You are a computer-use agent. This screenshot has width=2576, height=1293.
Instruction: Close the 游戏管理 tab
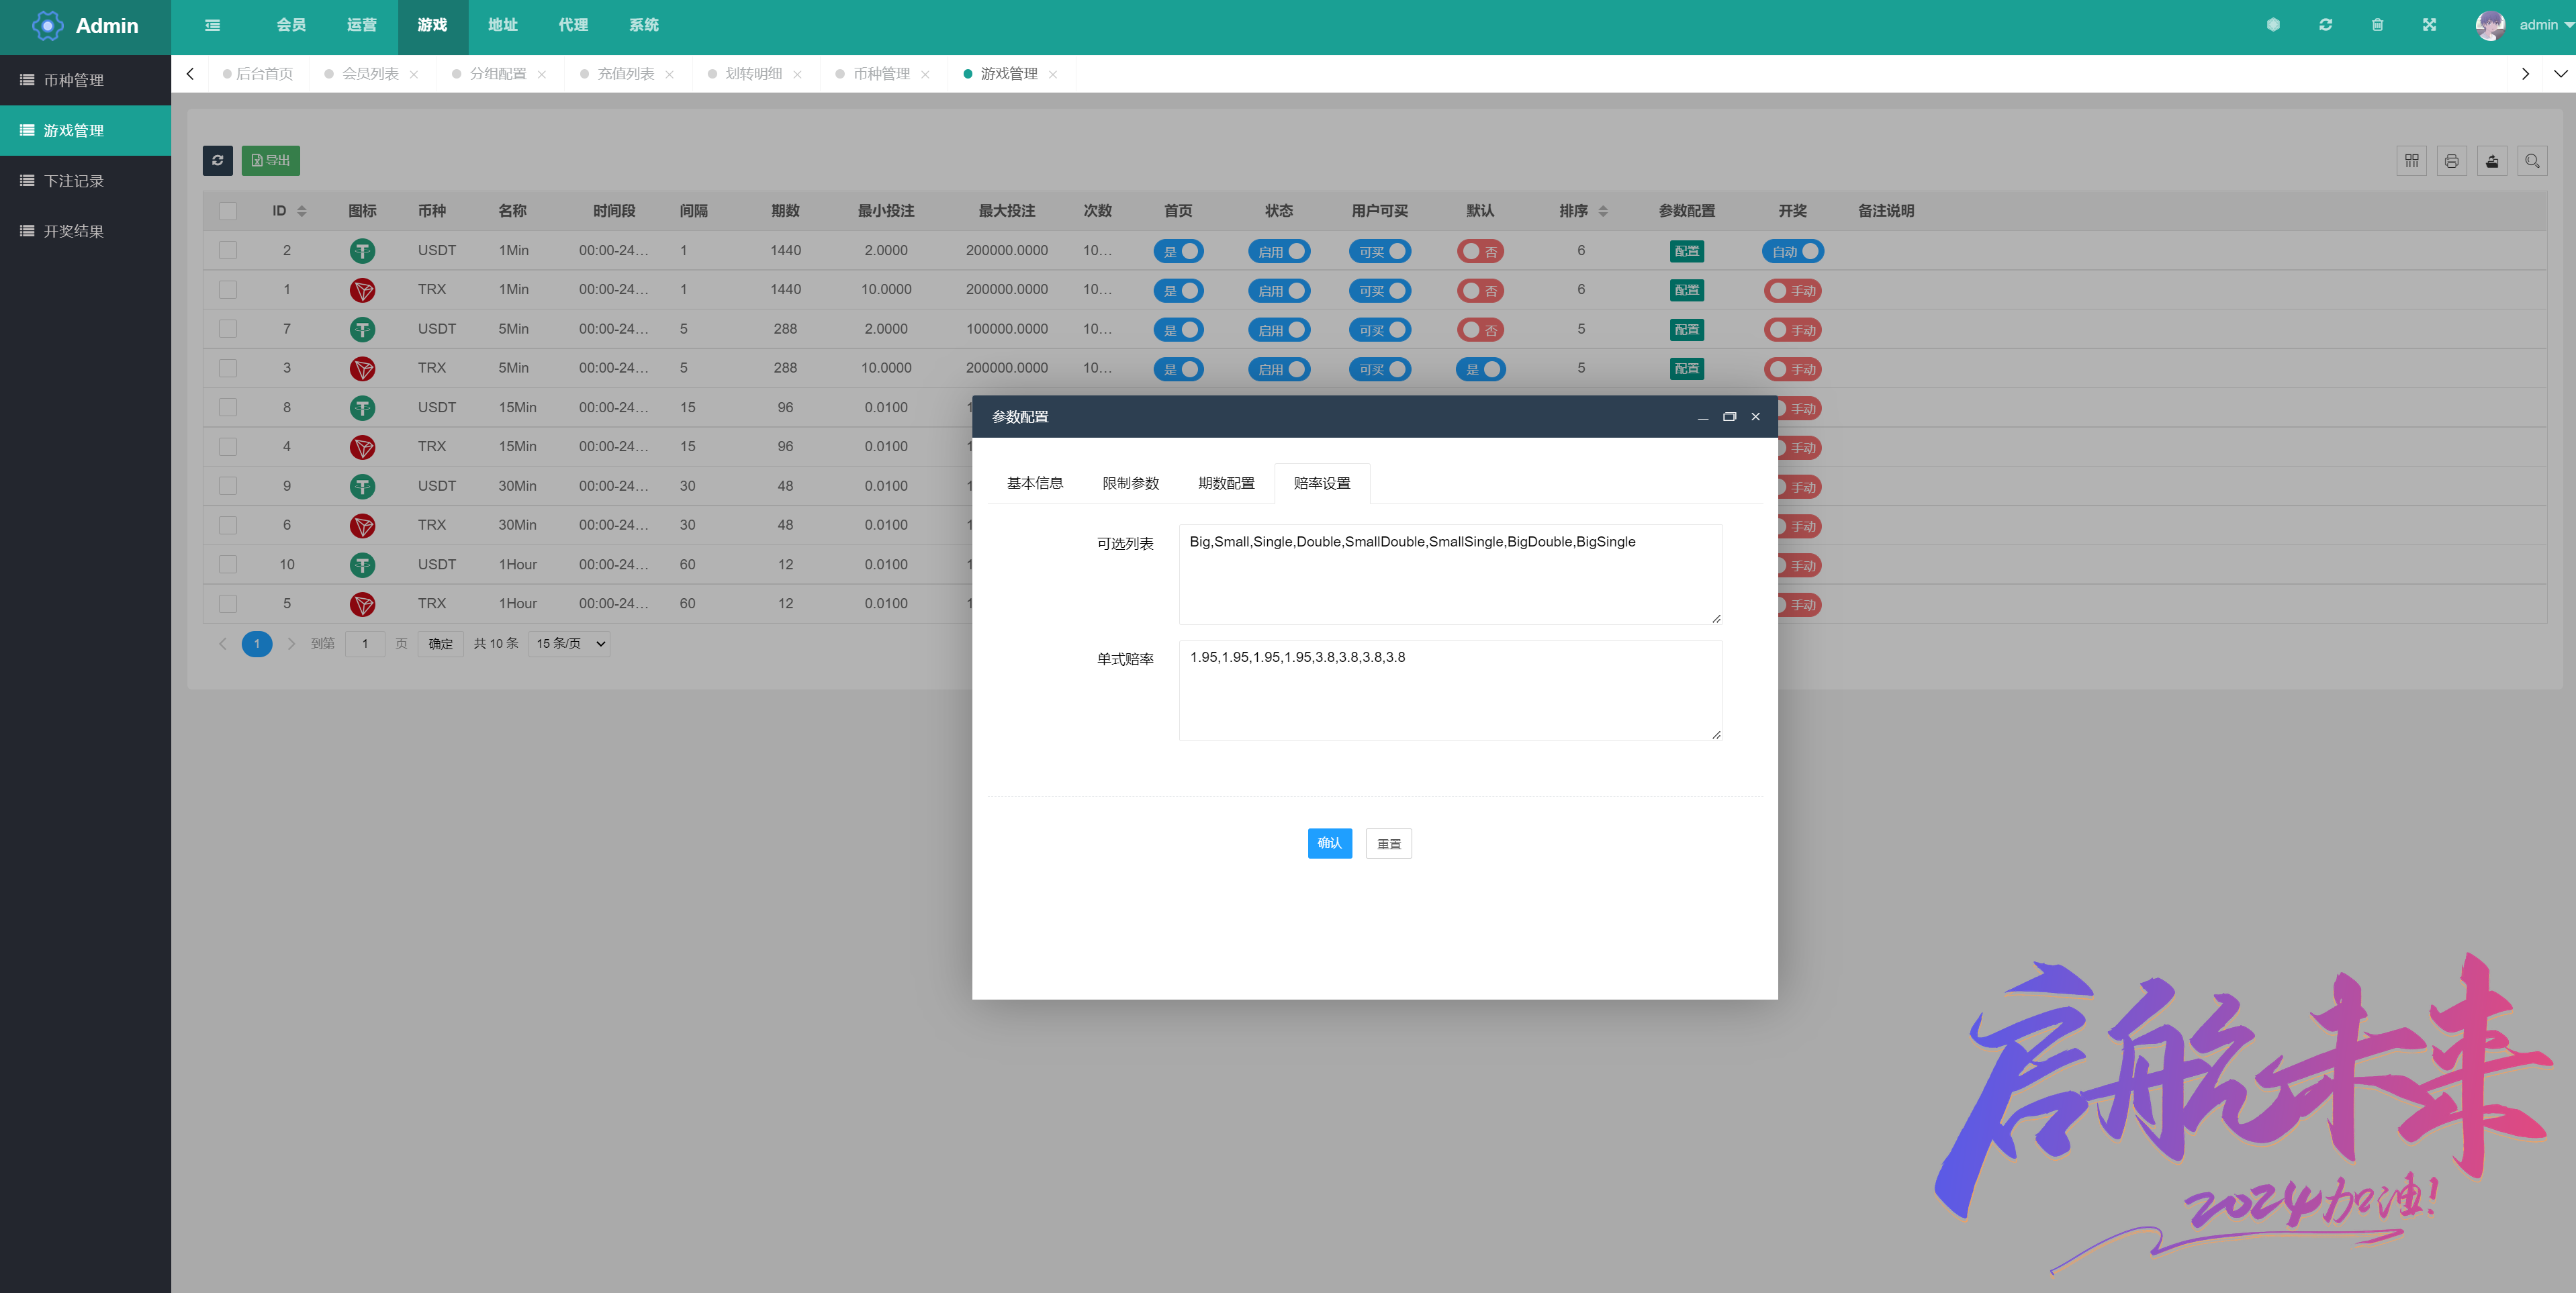tap(1053, 74)
